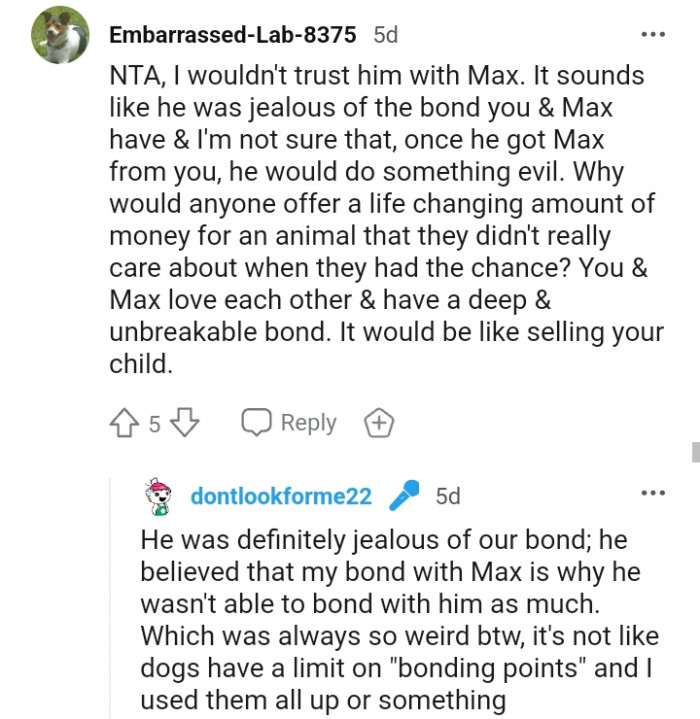Open the Embarrassed-Lab-8375 dog avatar
The image size is (700, 719).
tap(59, 35)
